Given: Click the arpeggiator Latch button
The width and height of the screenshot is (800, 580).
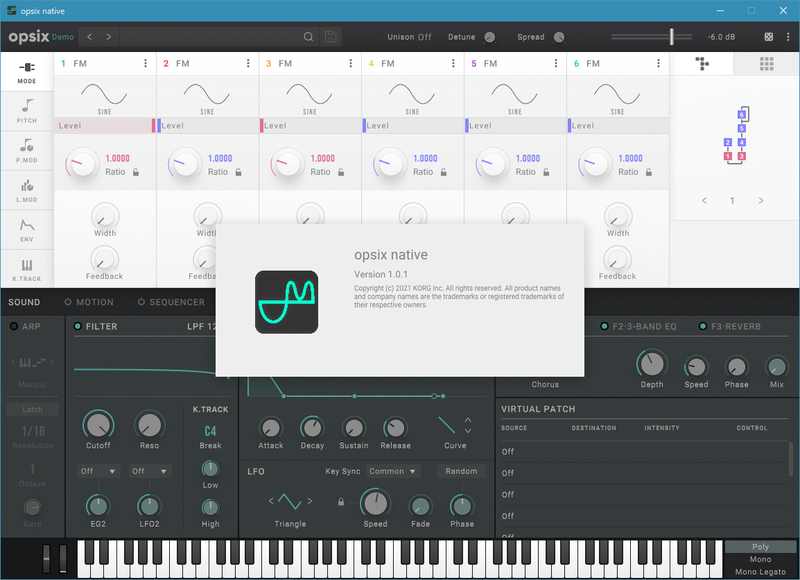Looking at the screenshot, I should pos(32,409).
